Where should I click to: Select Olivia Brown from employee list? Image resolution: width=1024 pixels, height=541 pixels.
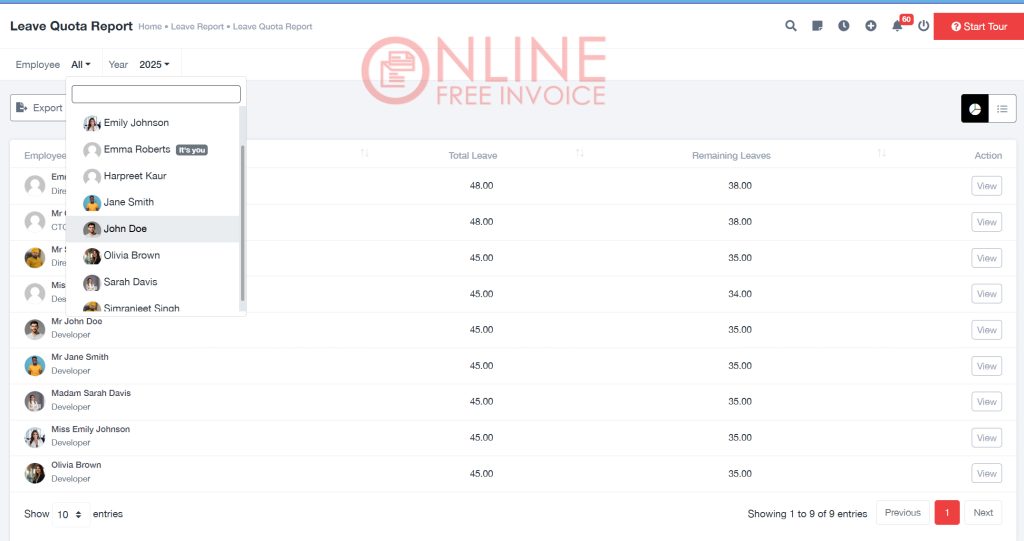(153, 255)
